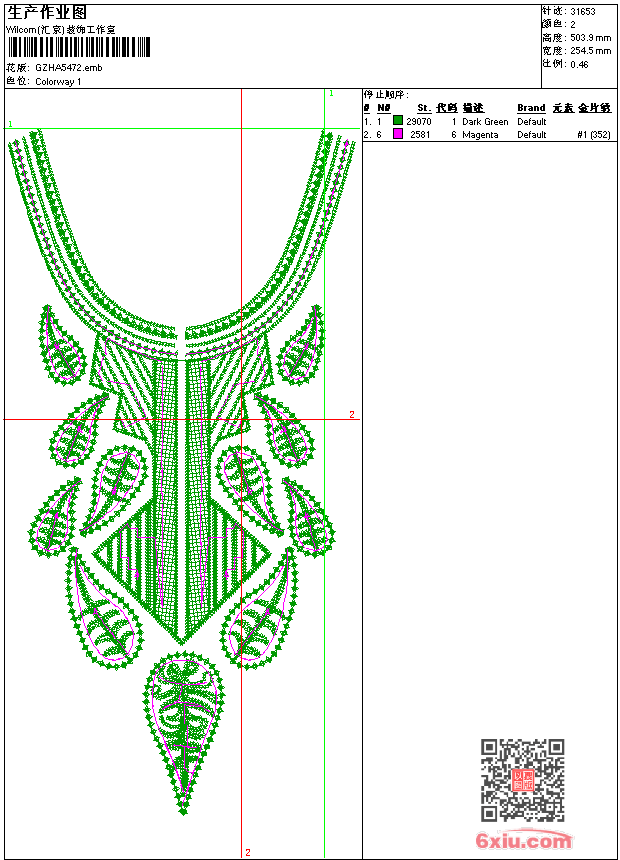Image resolution: width=620 pixels, height=860 pixels.
Task: Click the St. column header
Action: coord(424,108)
